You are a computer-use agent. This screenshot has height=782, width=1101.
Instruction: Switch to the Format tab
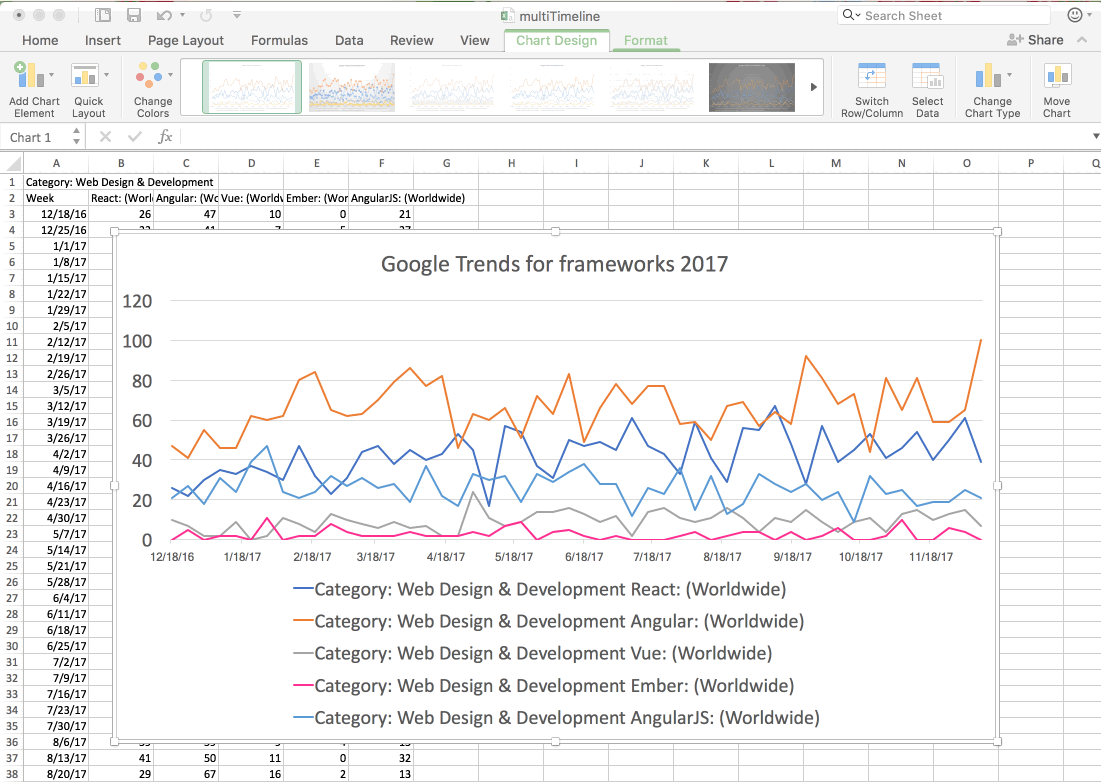click(x=645, y=41)
